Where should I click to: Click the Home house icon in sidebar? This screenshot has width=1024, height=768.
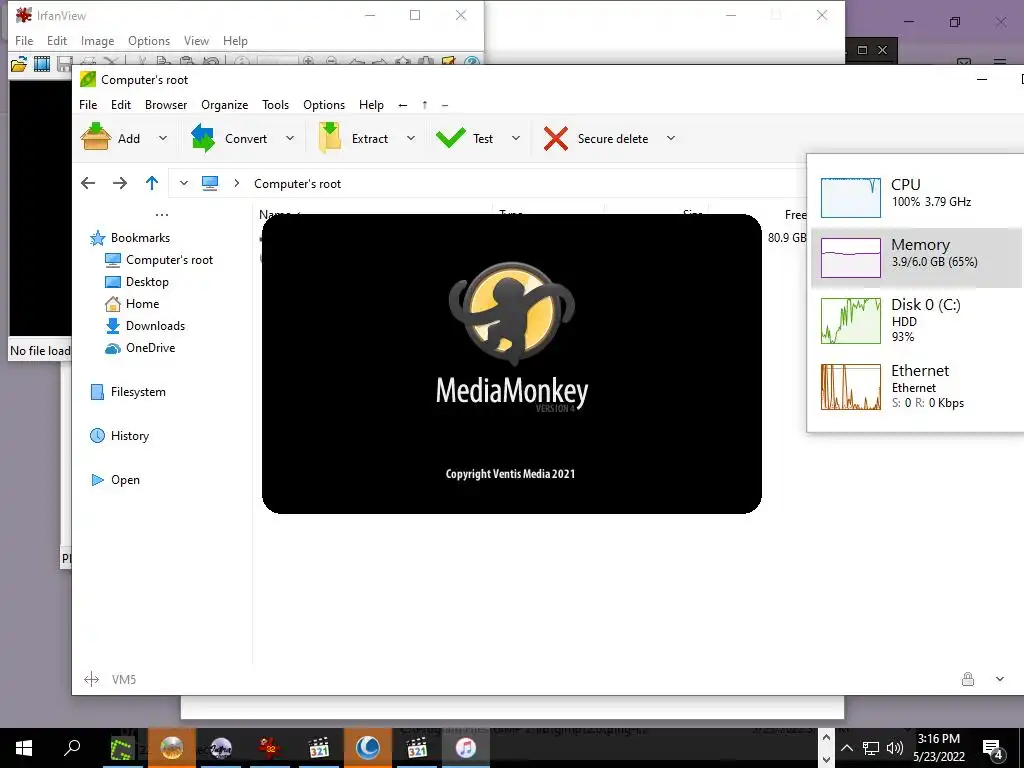pos(113,304)
